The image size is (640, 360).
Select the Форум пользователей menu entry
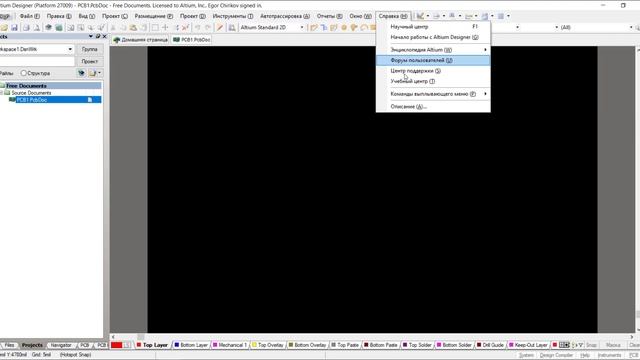pyautogui.click(x=433, y=60)
